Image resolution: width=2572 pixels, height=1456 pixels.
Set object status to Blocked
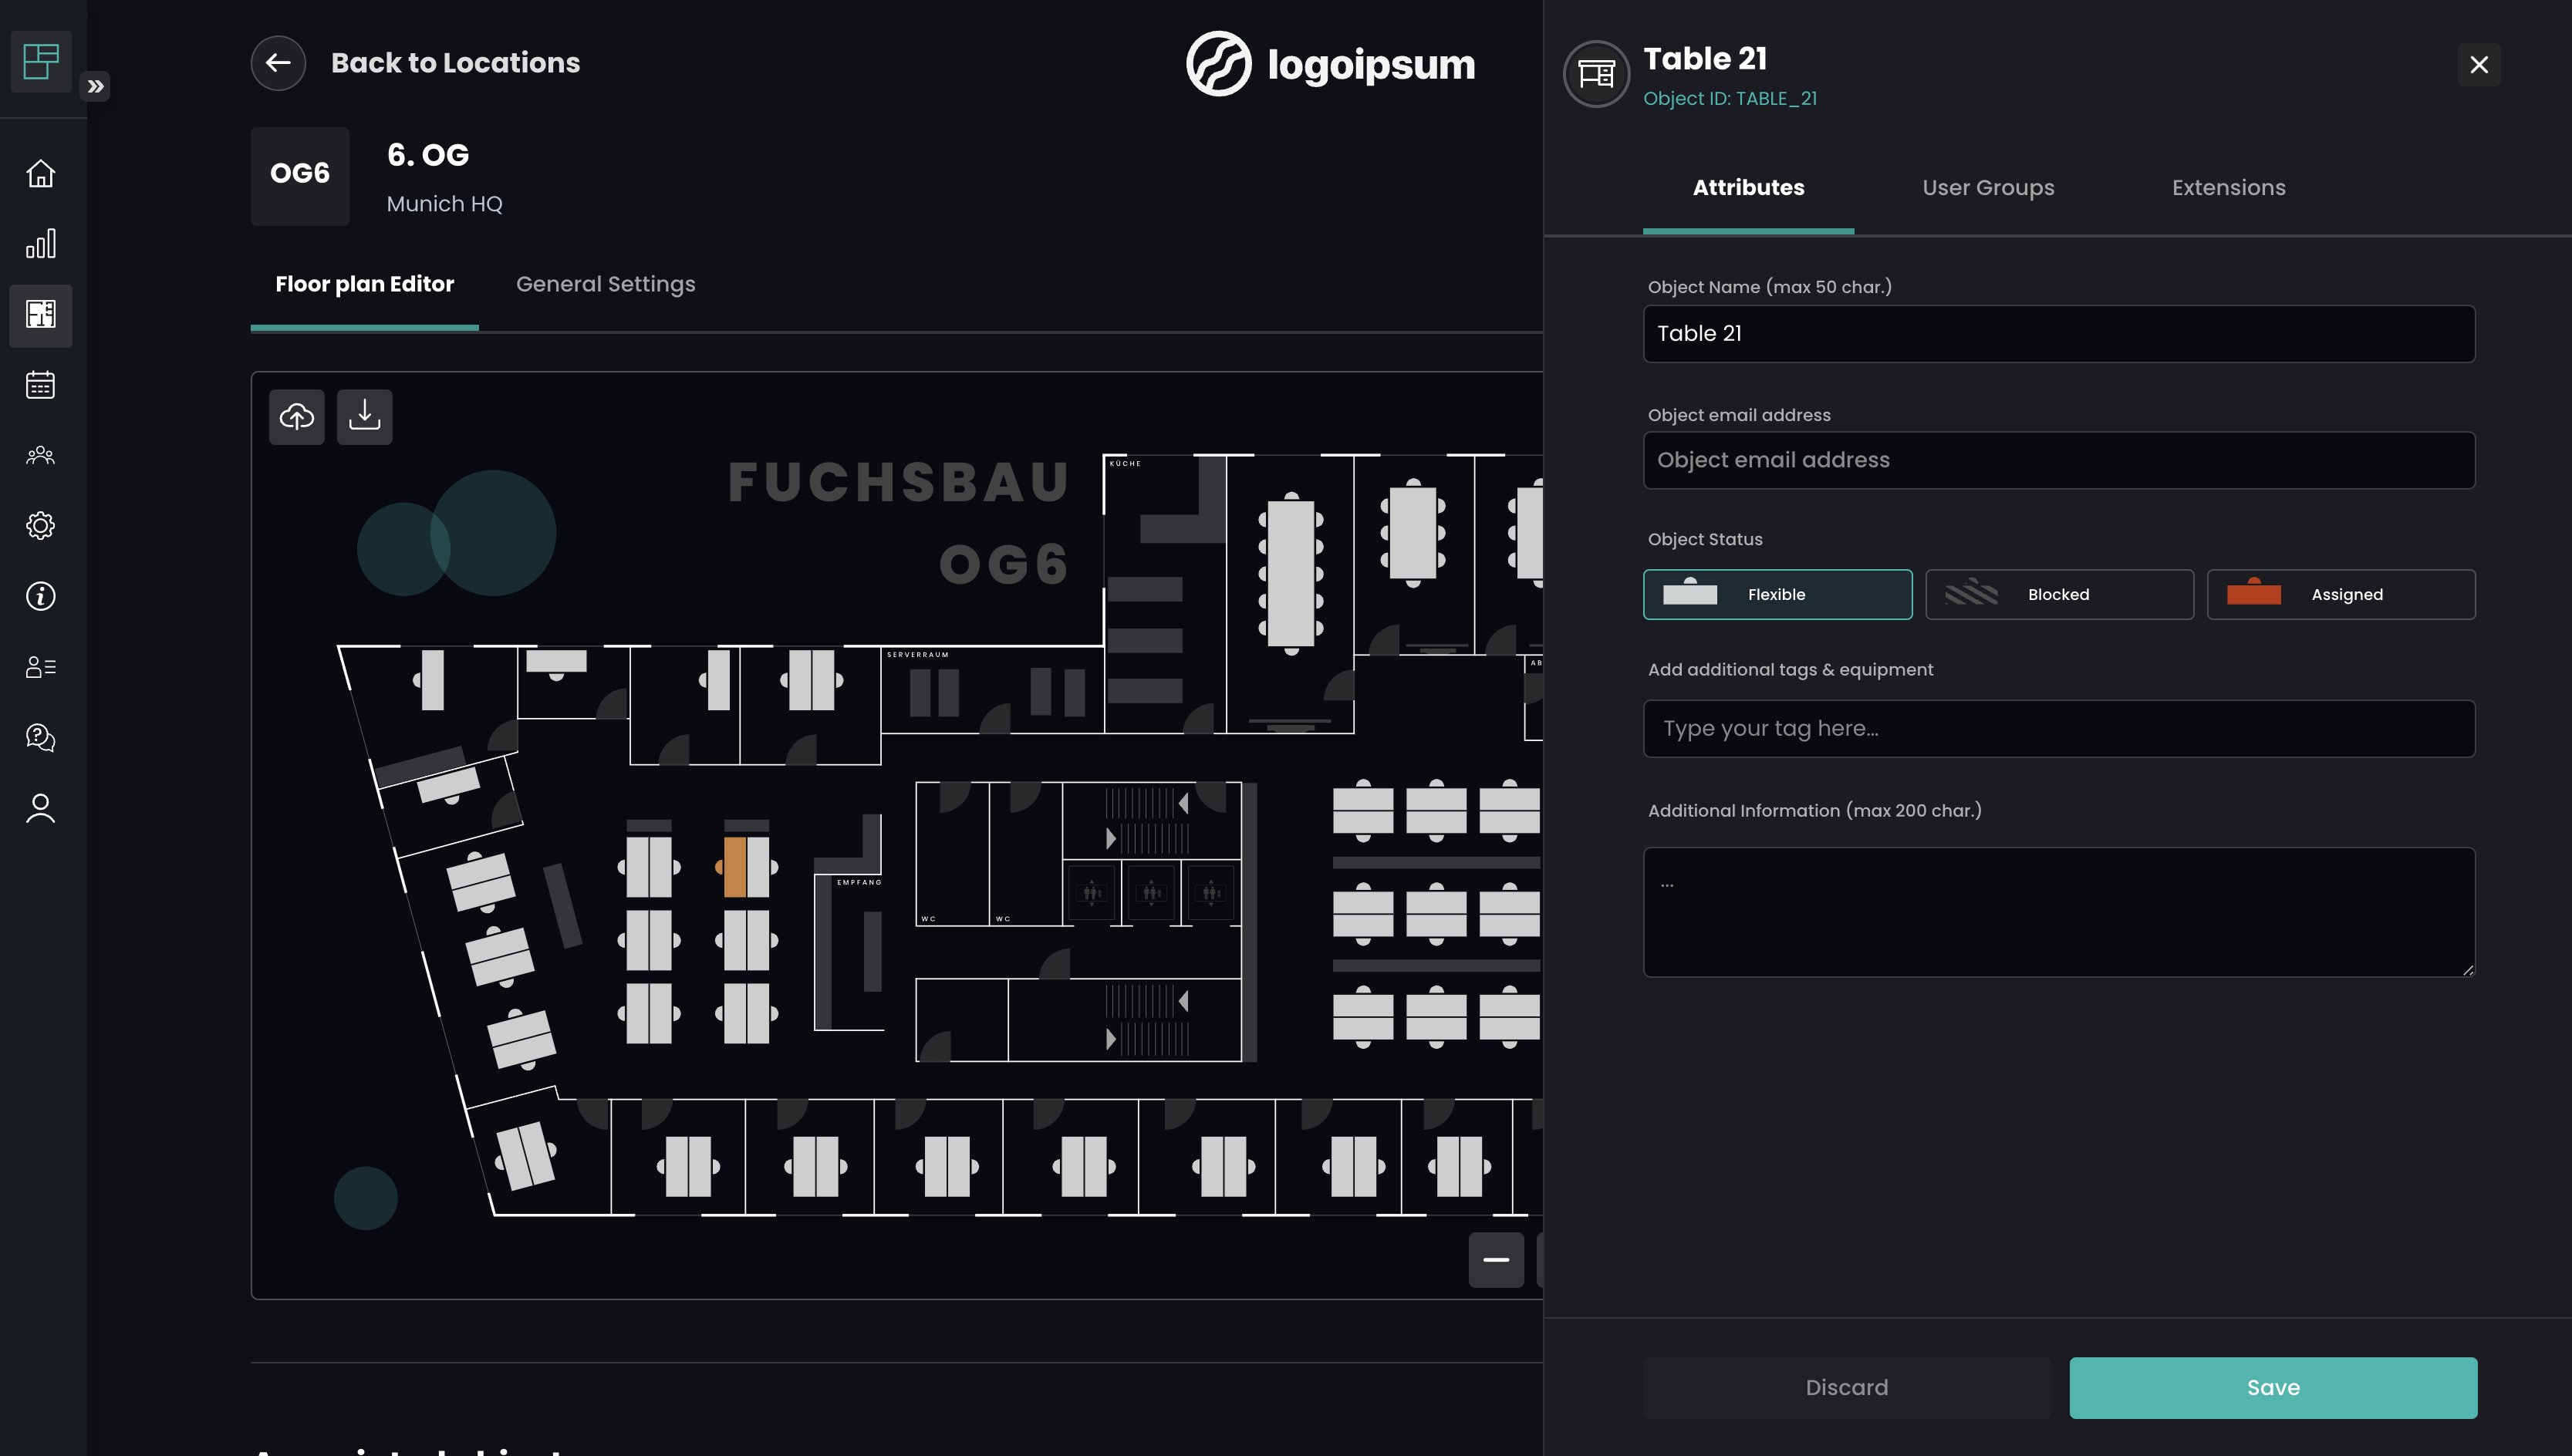[2059, 595]
